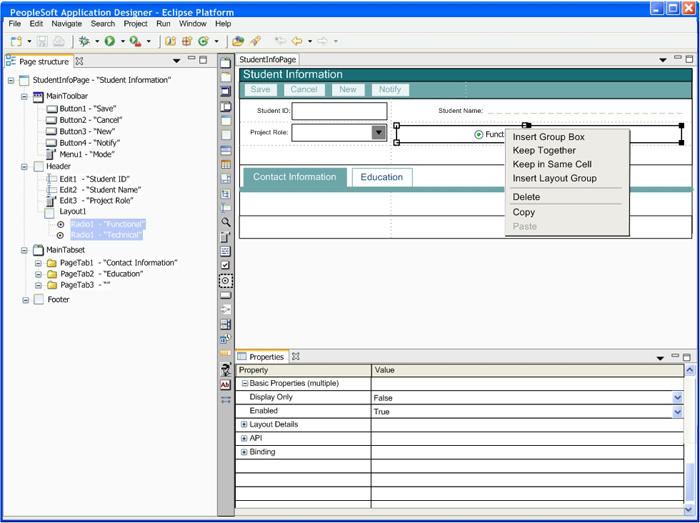This screenshot has width=700, height=523.
Task: Collapse the StudentInfoPage root tree node
Action: [x=12, y=81]
